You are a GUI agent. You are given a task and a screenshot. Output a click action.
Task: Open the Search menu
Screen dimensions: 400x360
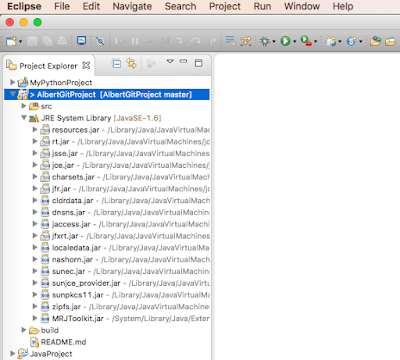(180, 6)
